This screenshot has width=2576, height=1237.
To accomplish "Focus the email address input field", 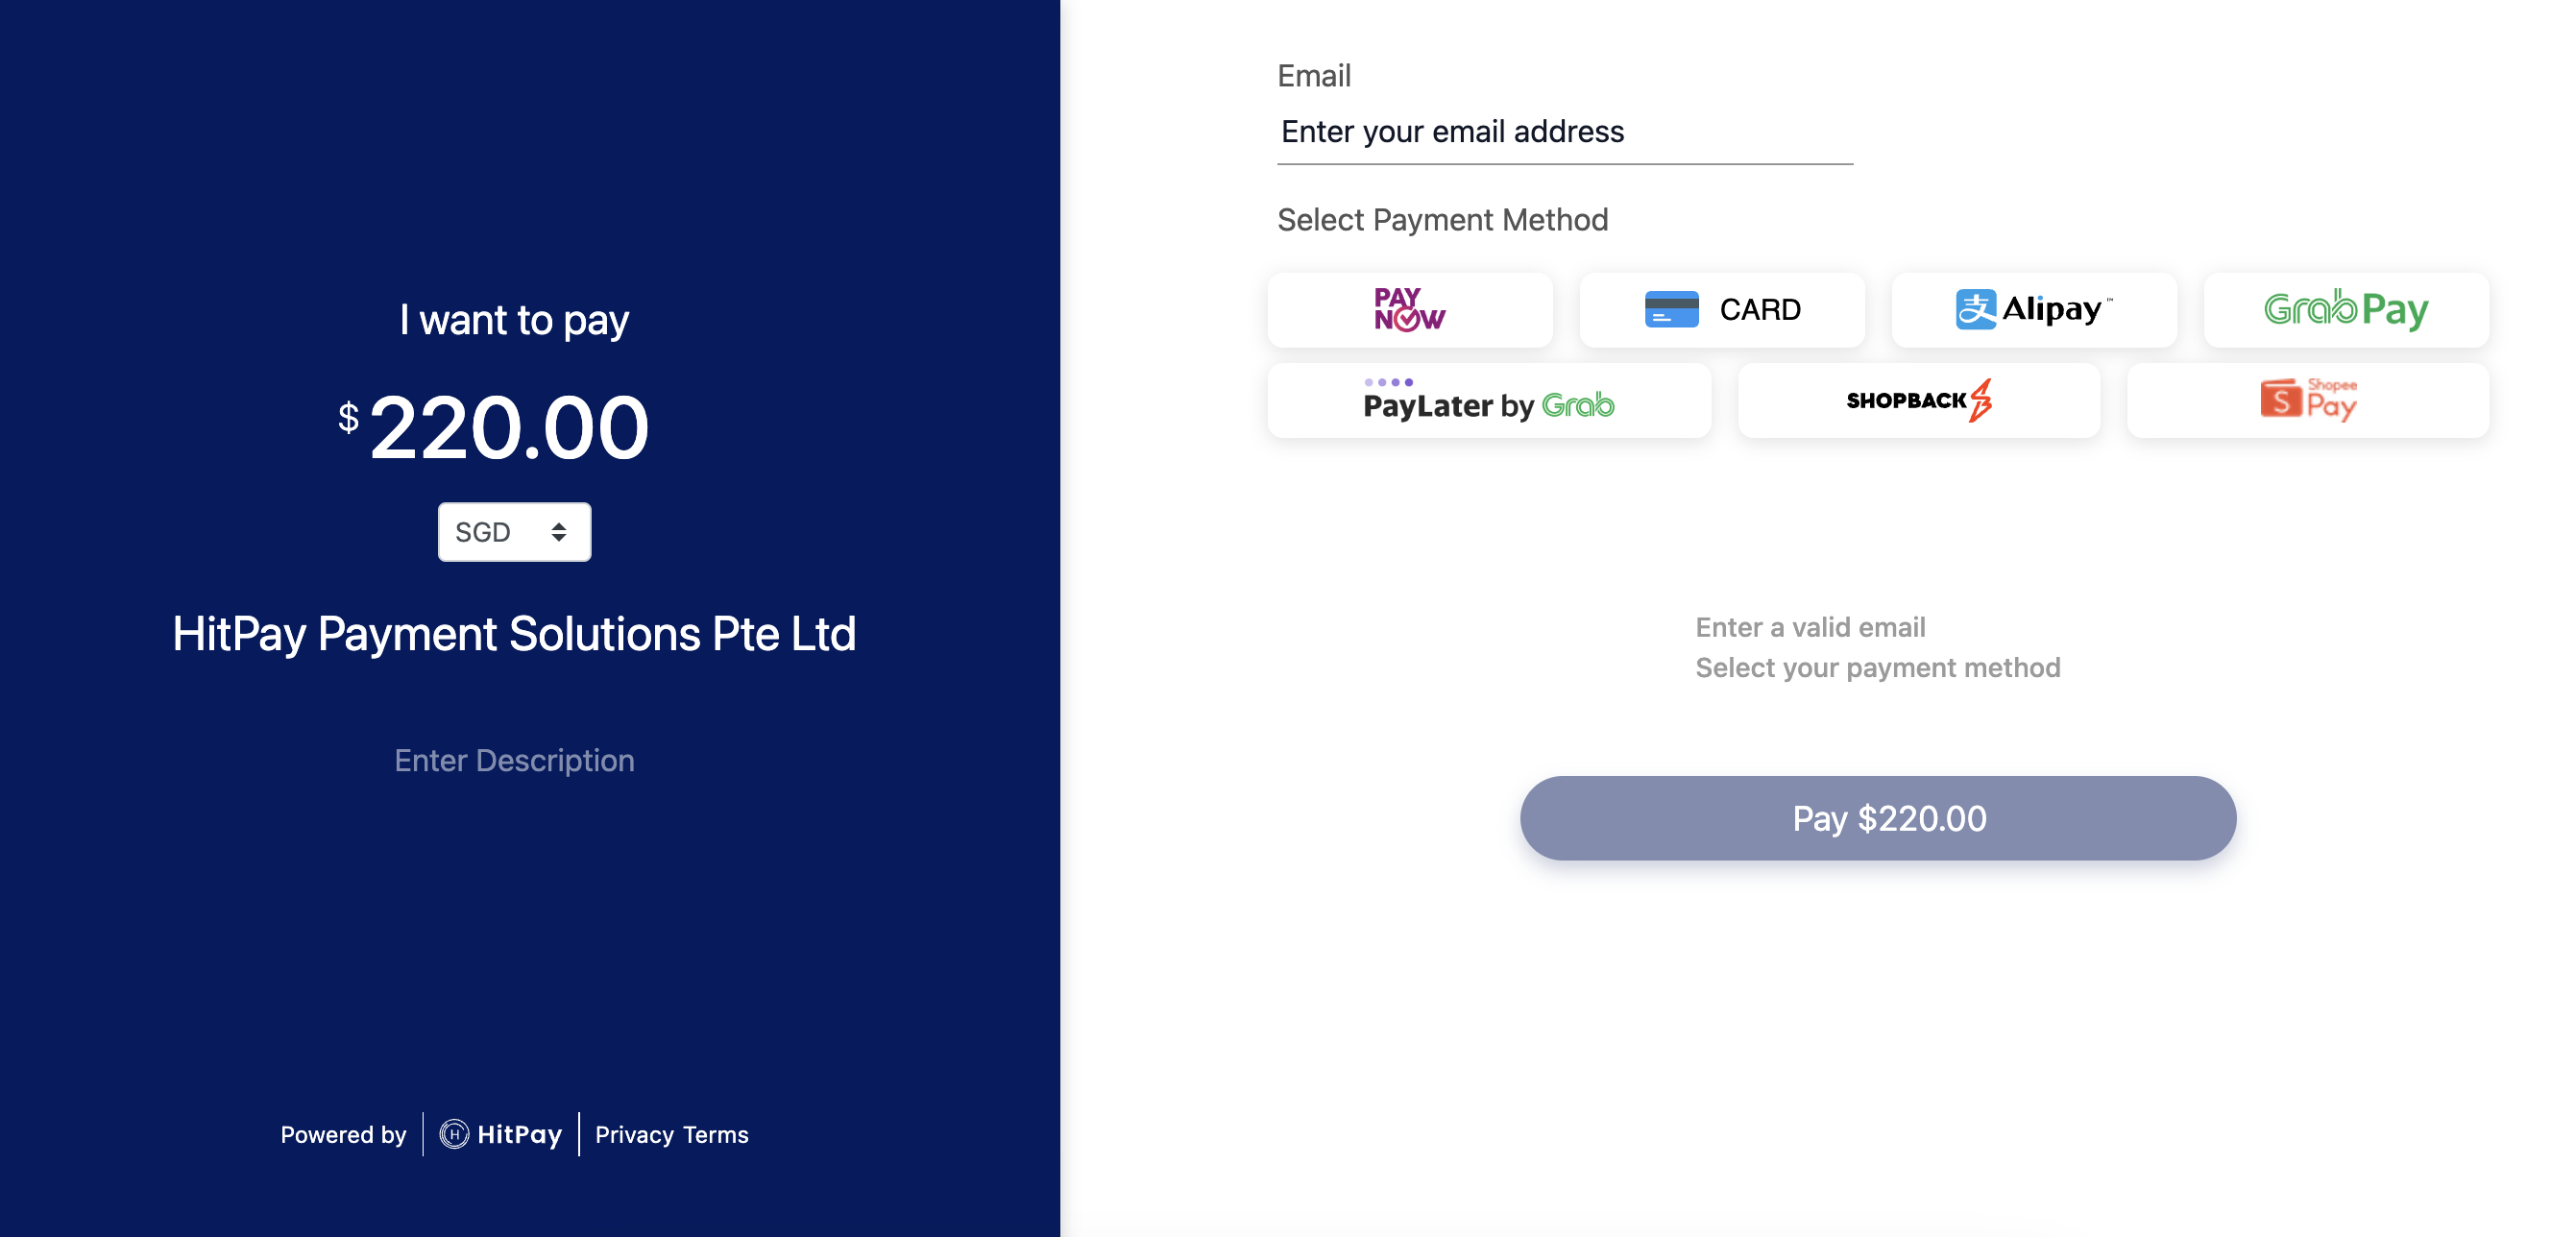I will click(1564, 132).
